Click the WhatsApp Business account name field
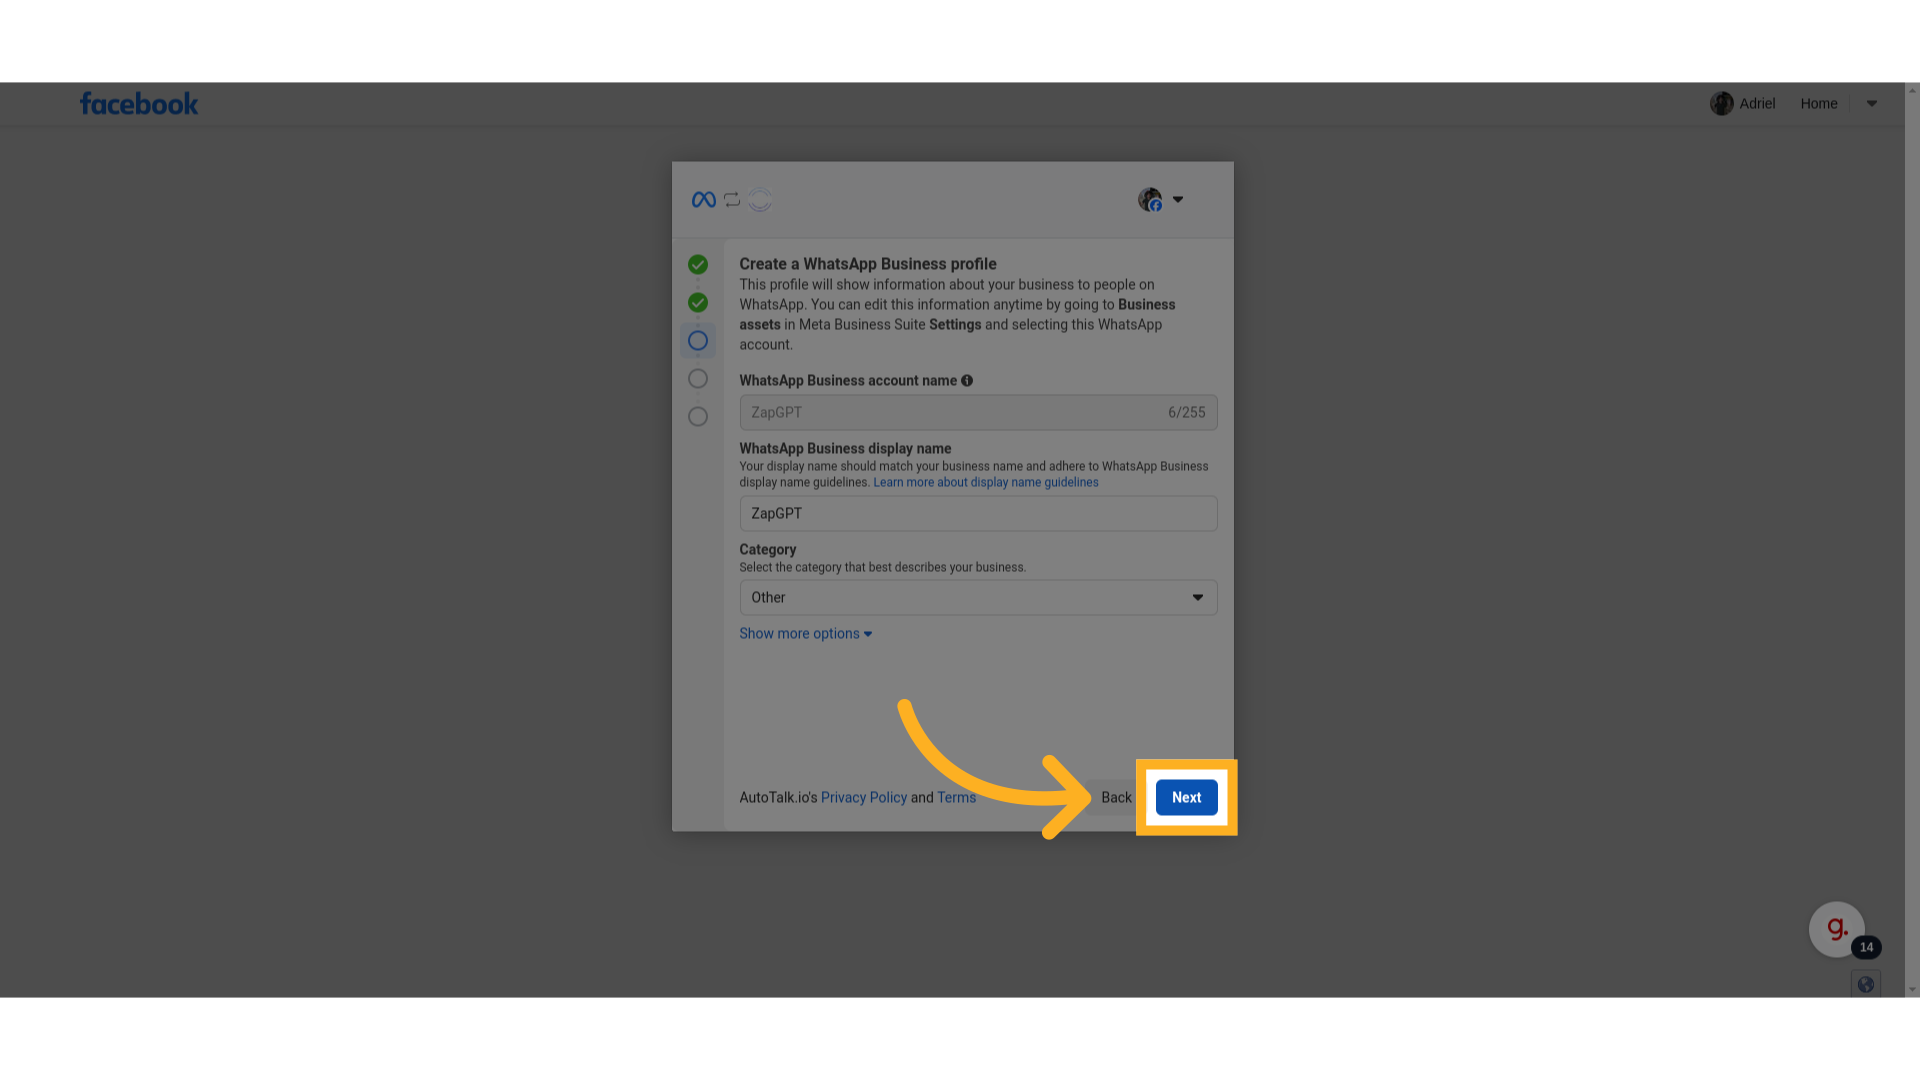1920x1080 pixels. click(978, 413)
